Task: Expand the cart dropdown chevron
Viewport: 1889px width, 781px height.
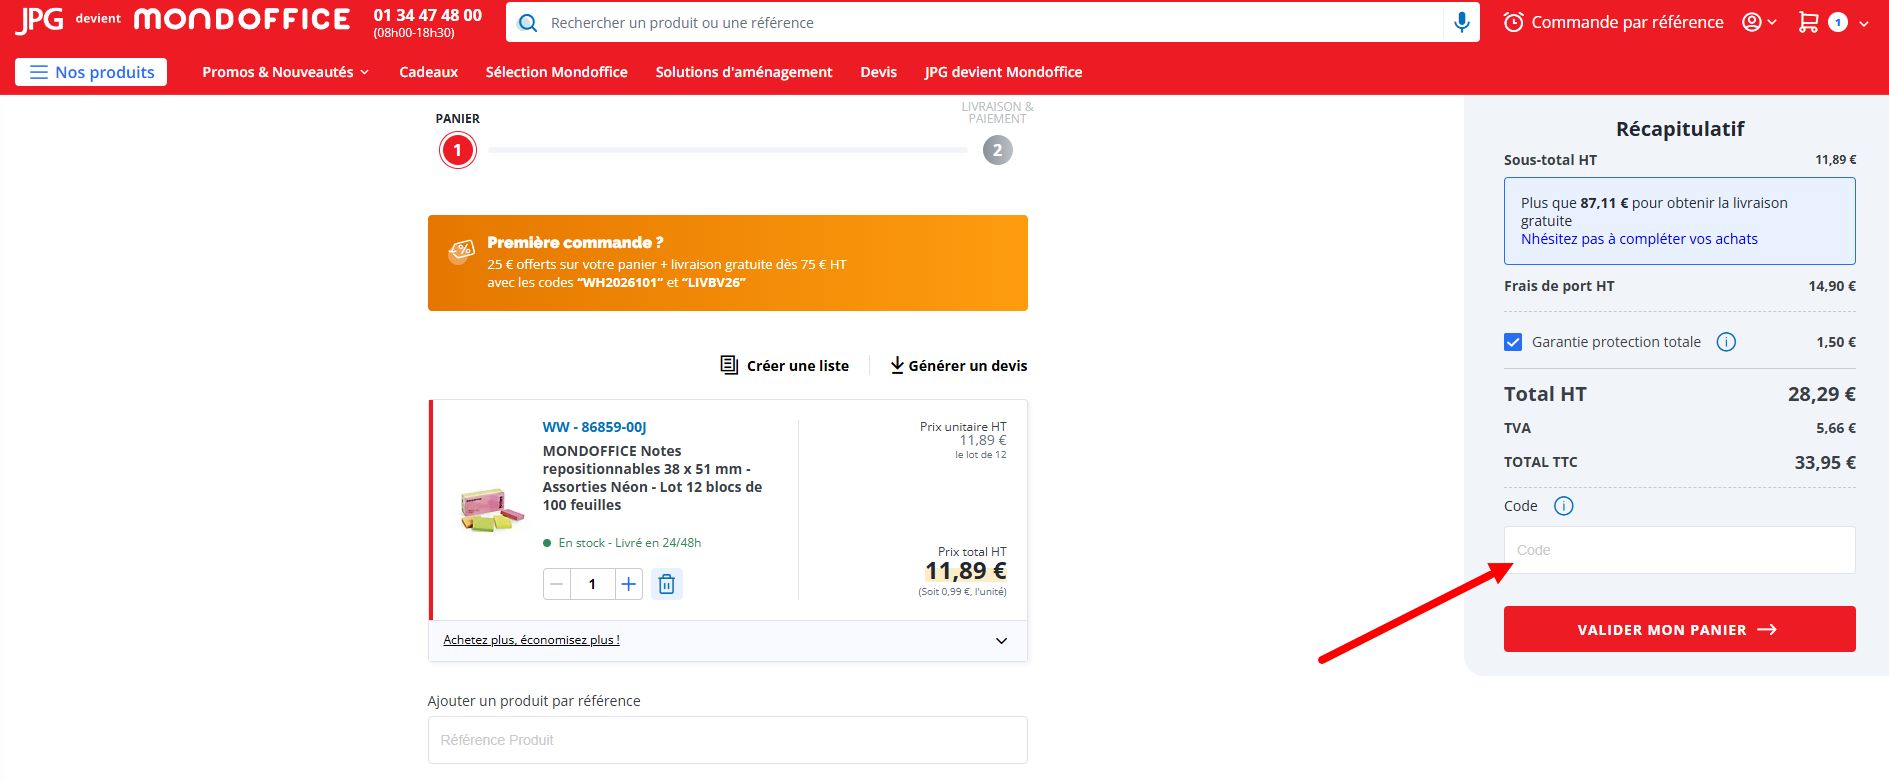Action: [1864, 23]
